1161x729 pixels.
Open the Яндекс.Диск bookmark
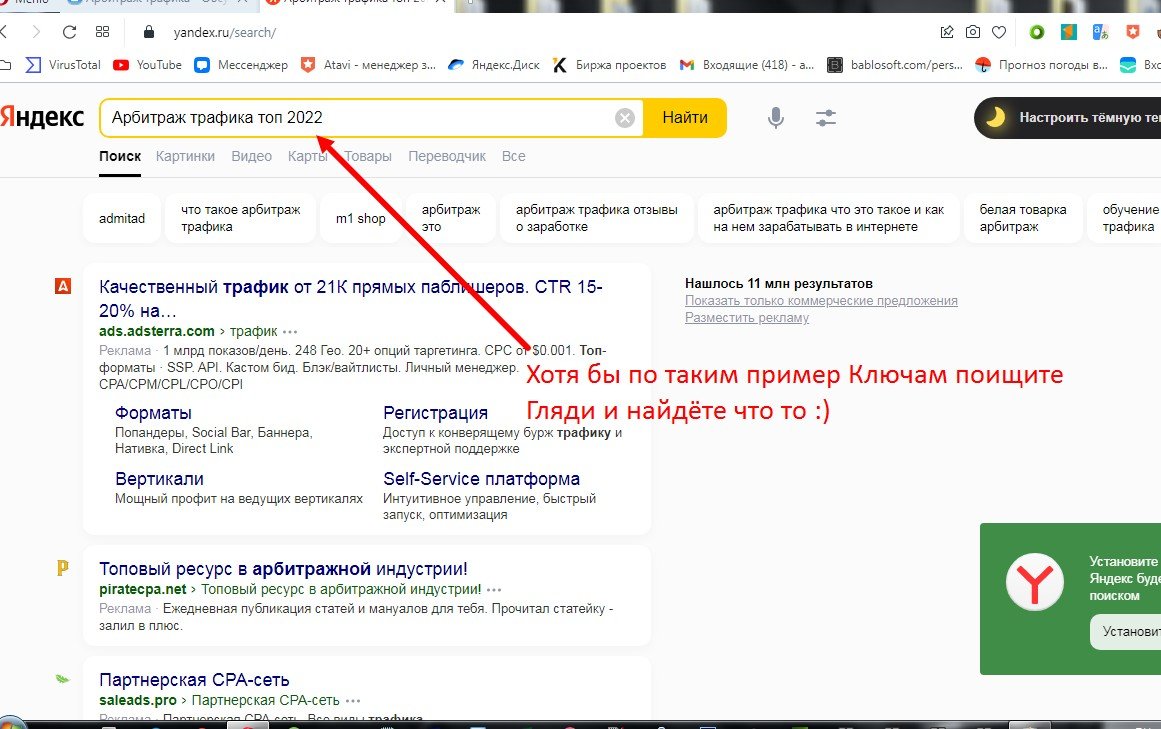coord(495,65)
